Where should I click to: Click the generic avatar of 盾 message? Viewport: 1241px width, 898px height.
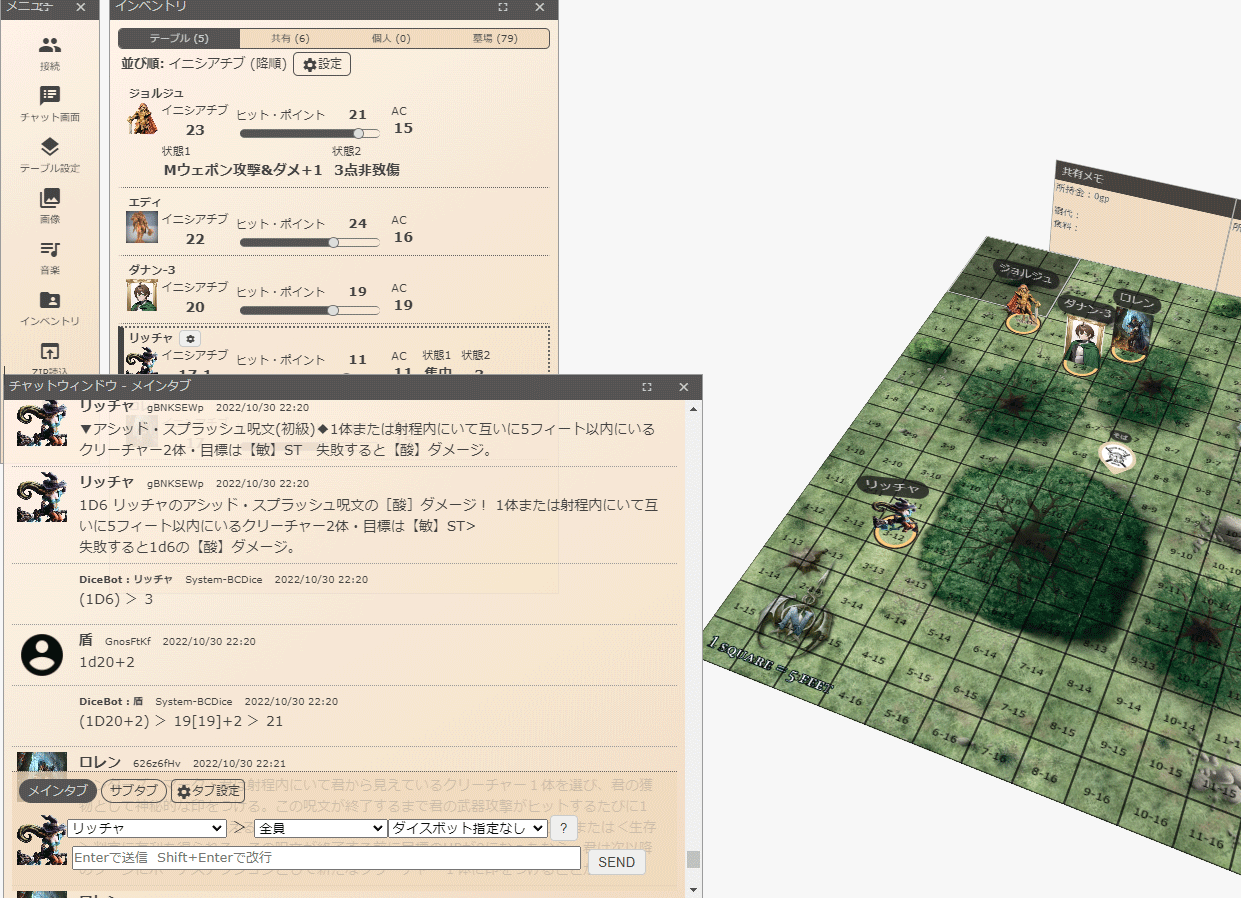(x=42, y=654)
